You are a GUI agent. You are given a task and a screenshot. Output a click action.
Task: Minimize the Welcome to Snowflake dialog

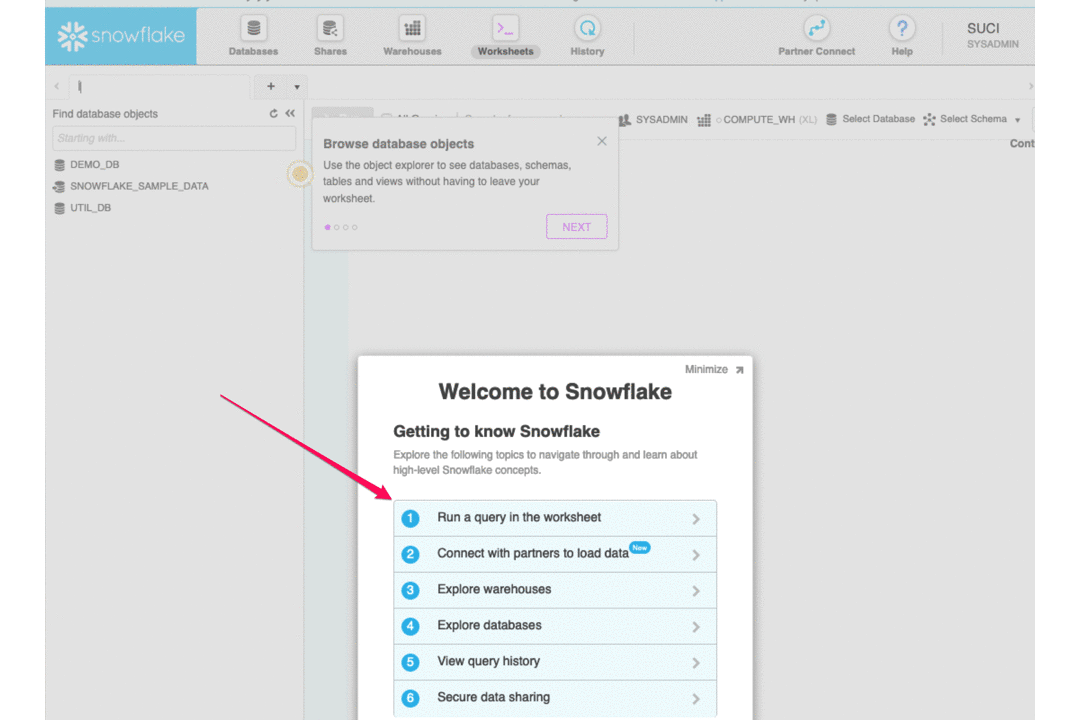714,369
